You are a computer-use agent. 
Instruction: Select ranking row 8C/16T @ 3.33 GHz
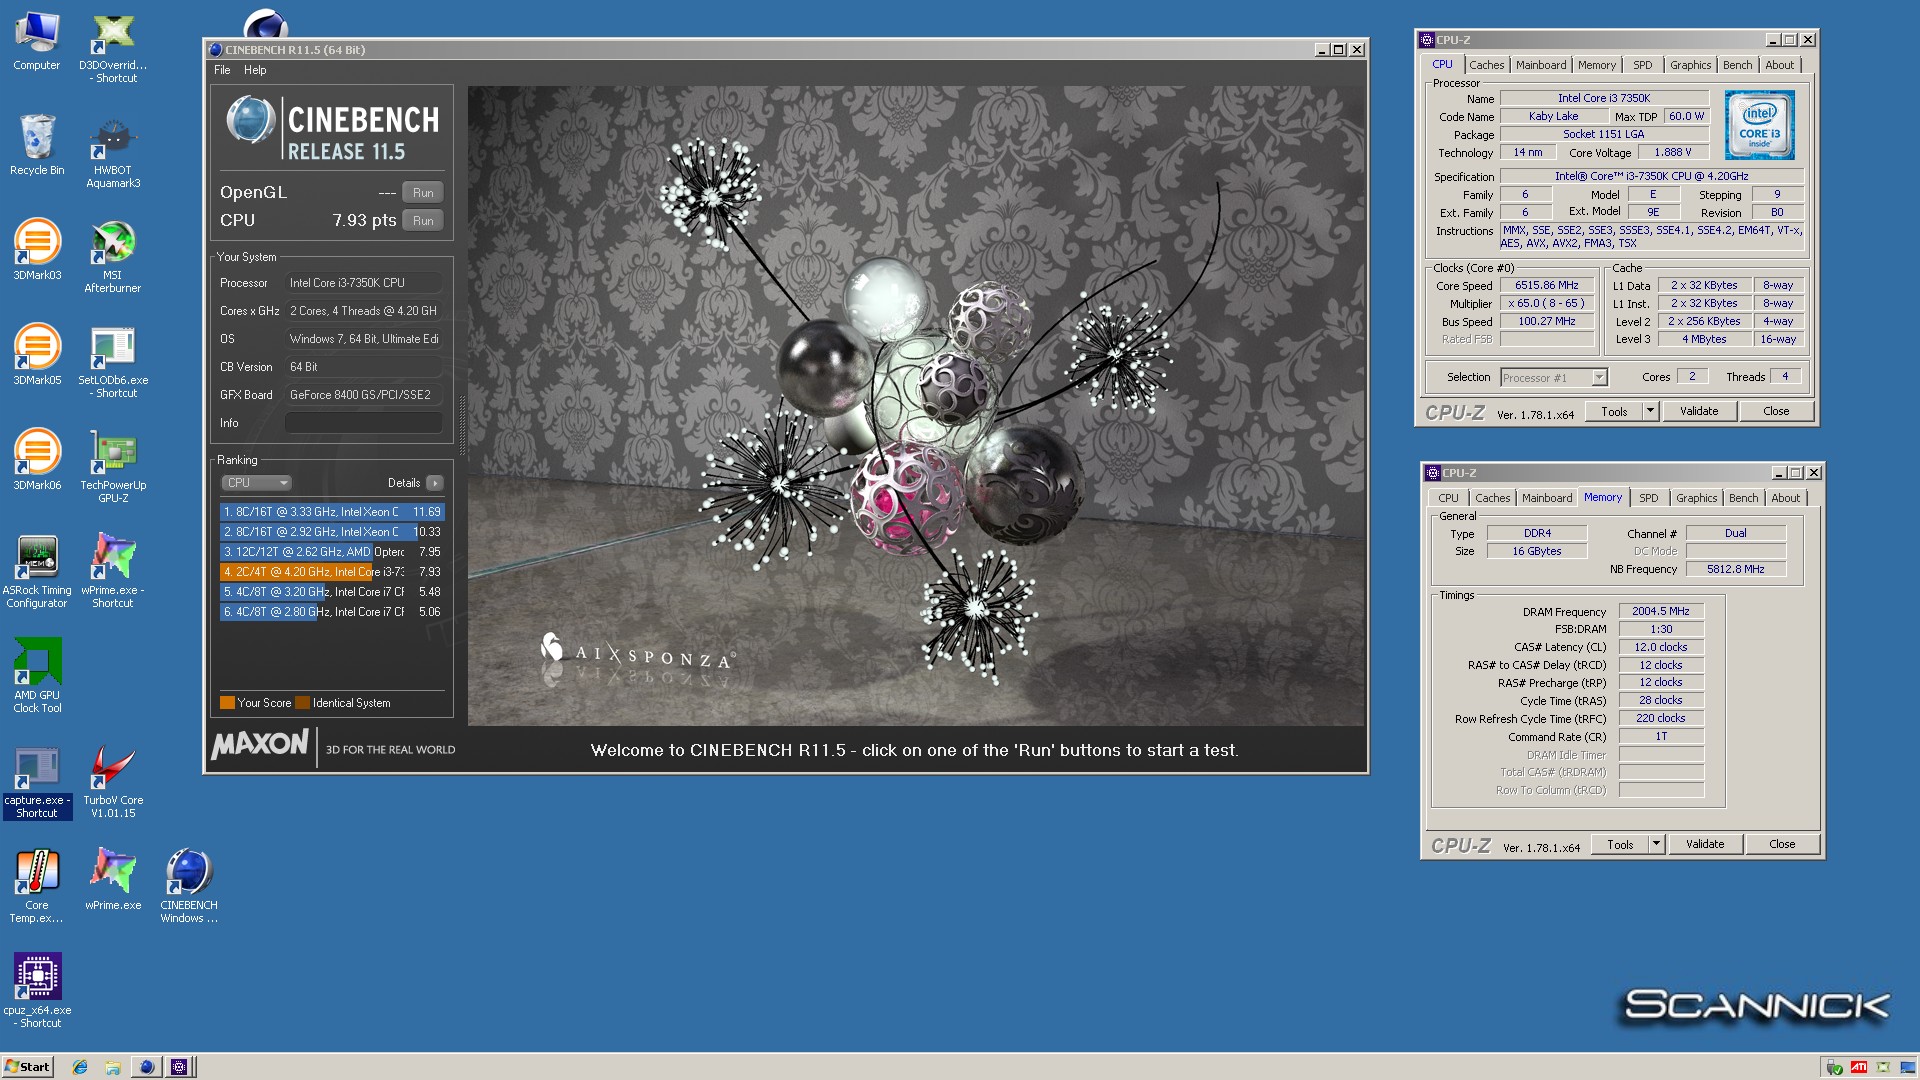click(x=331, y=512)
